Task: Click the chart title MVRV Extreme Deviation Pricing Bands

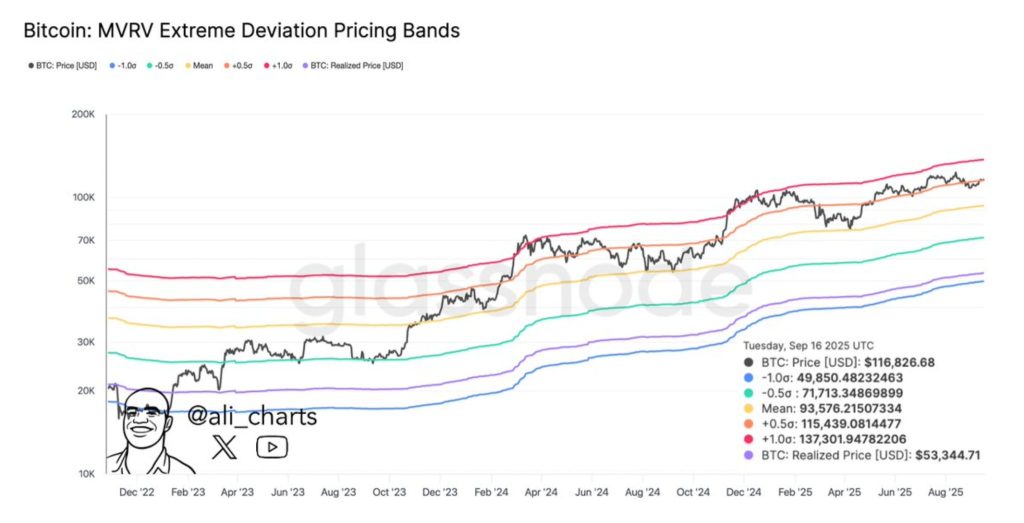Action: [241, 30]
